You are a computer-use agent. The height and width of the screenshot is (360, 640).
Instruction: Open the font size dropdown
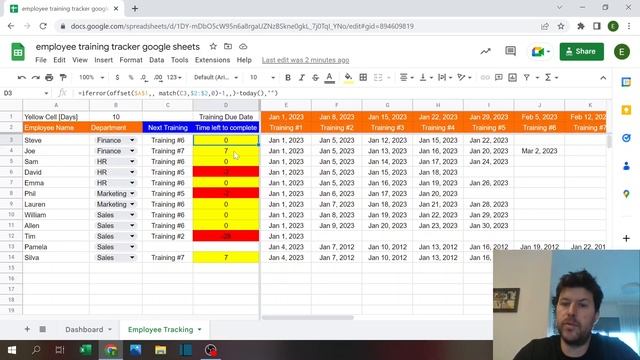coord(262,78)
